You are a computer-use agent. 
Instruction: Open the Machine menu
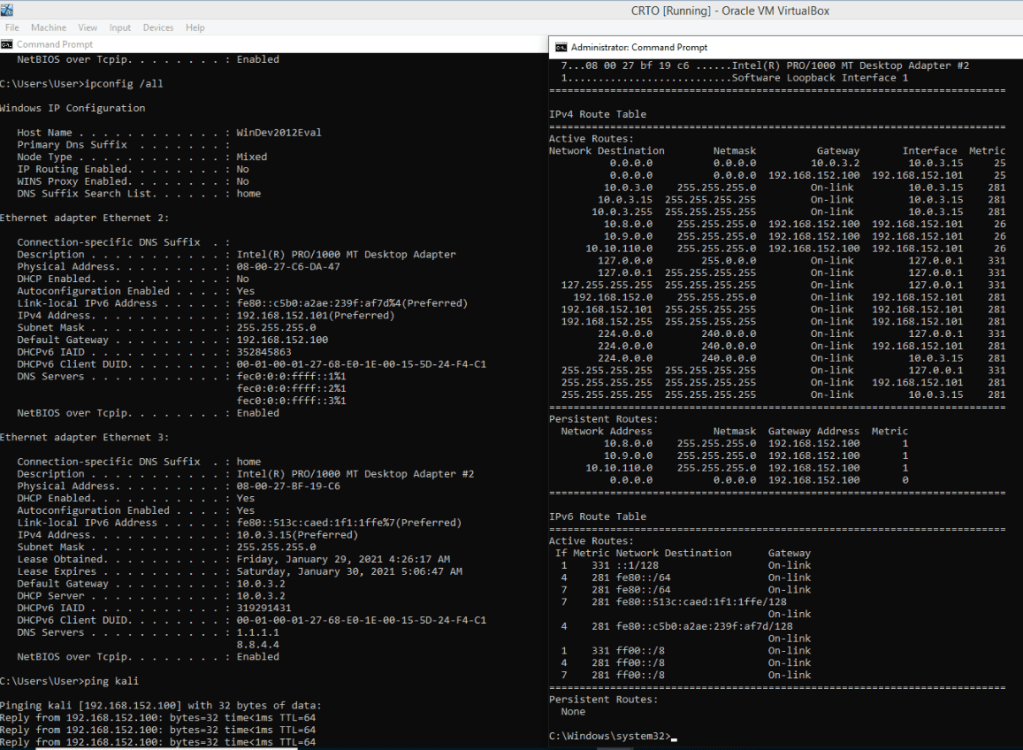coord(49,28)
